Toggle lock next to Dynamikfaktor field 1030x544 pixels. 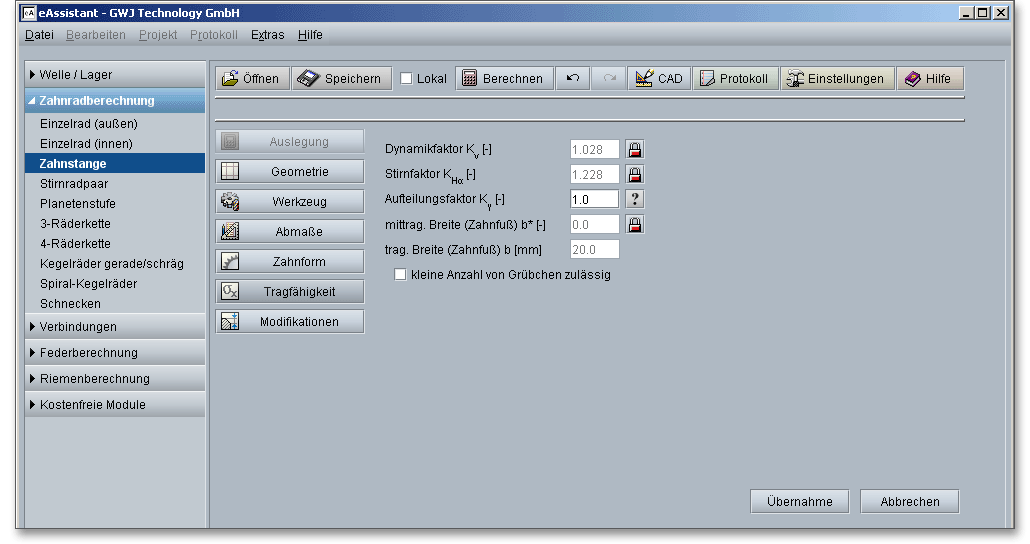tap(635, 149)
